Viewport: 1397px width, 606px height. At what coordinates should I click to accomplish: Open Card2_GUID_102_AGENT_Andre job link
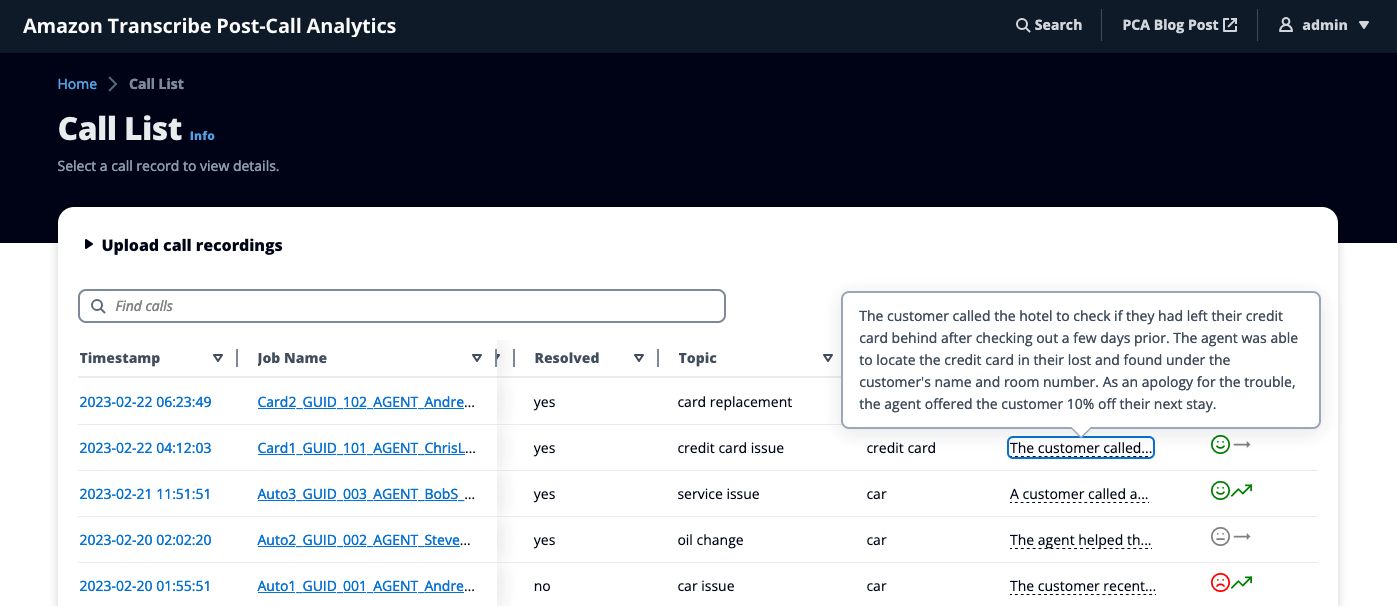click(x=365, y=402)
